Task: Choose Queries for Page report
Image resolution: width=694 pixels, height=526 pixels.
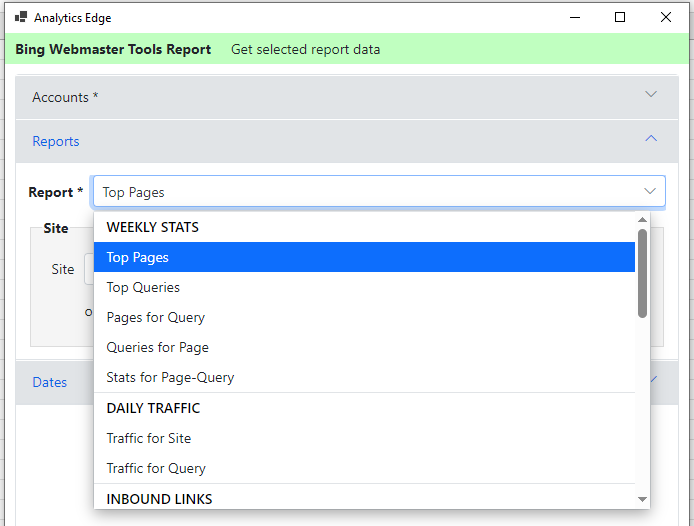Action: (364, 348)
